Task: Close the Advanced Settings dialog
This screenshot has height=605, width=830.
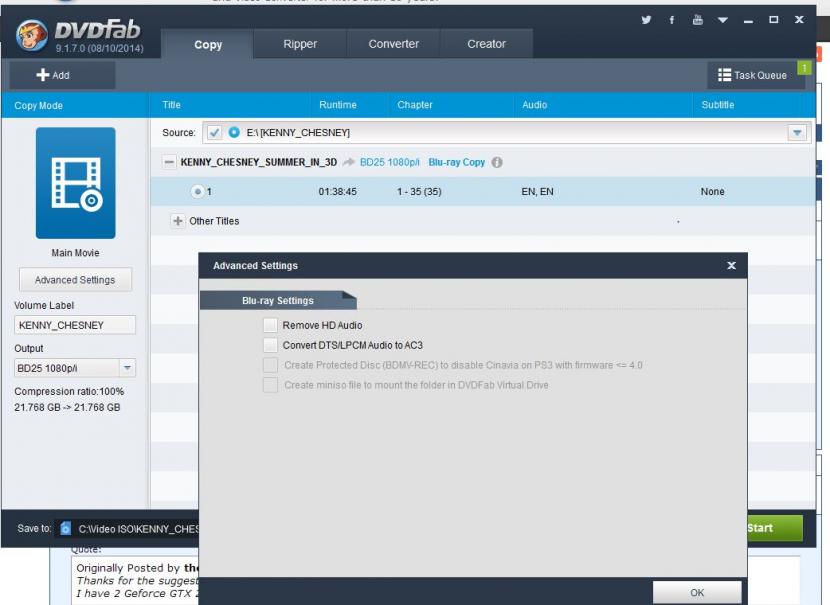Action: (732, 265)
